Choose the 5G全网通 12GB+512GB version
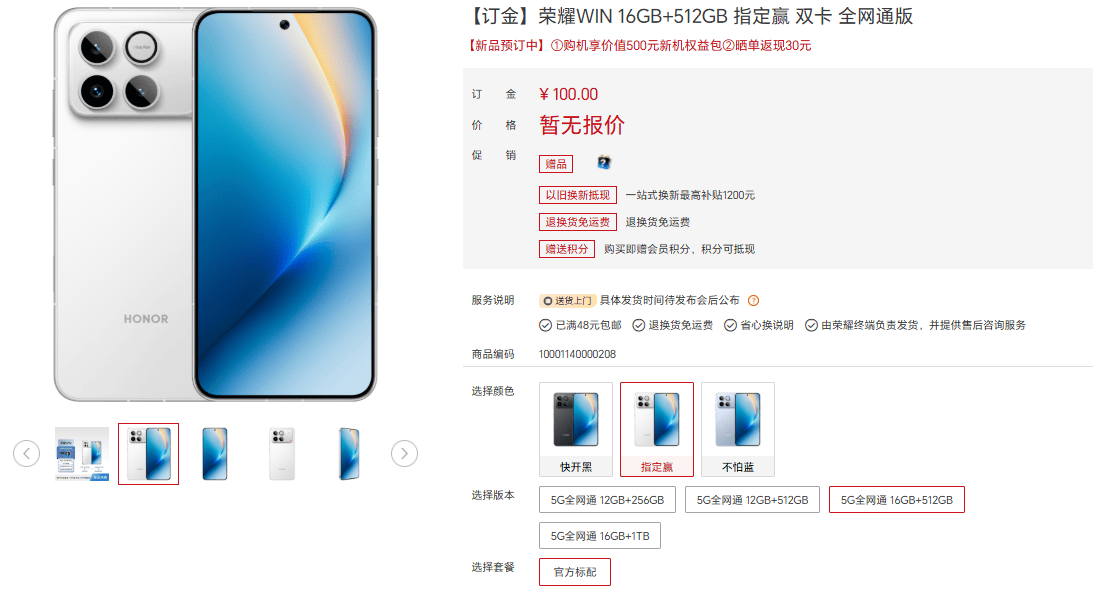Screen dimensions: 1118x594 pos(752,500)
